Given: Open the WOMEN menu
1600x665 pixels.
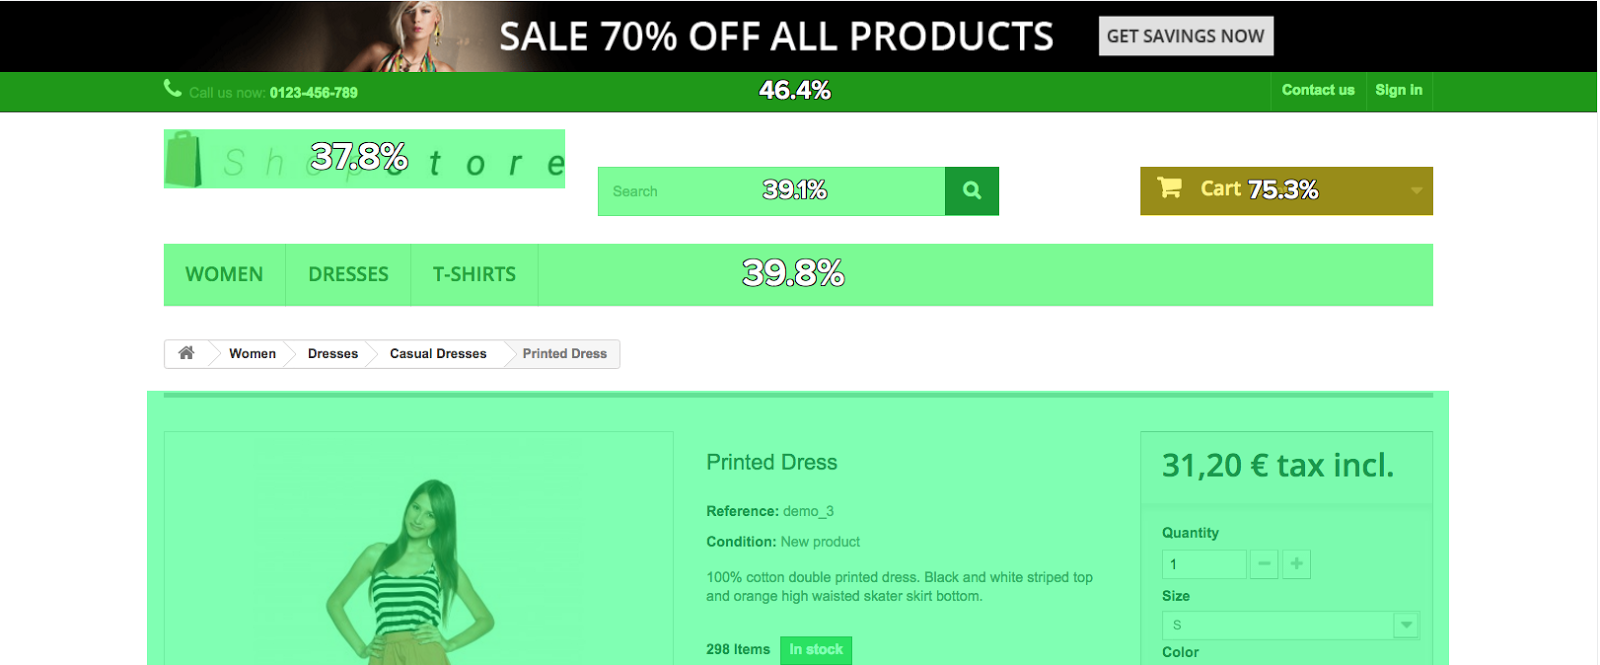Looking at the screenshot, I should tap(224, 274).
